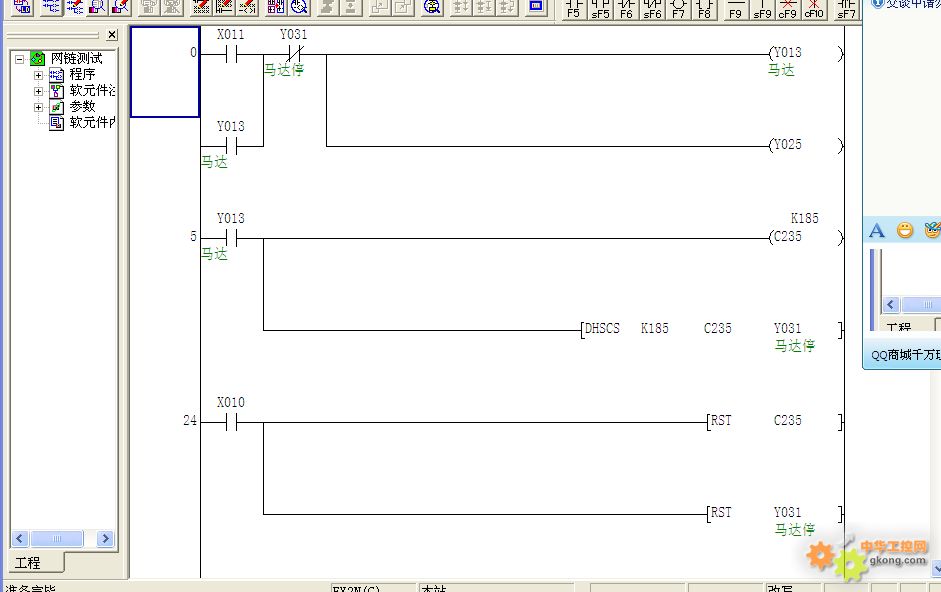
Task: Collapse the 网链测试 project root node
Action: [20, 59]
